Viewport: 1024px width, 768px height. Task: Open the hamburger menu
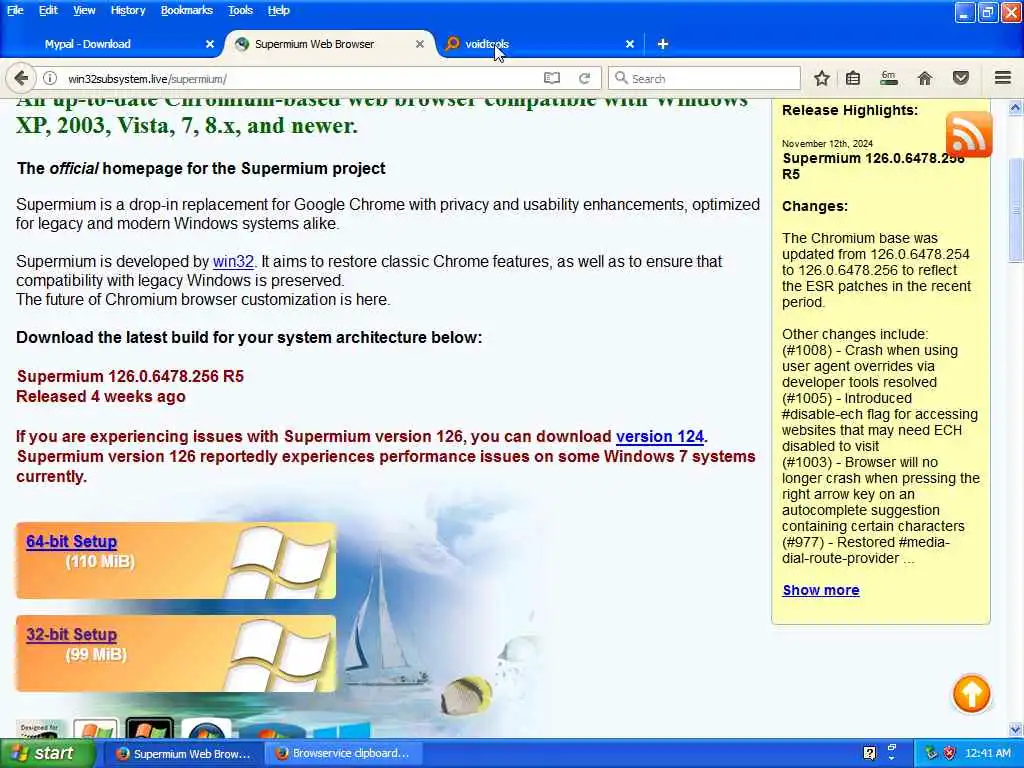[1003, 78]
